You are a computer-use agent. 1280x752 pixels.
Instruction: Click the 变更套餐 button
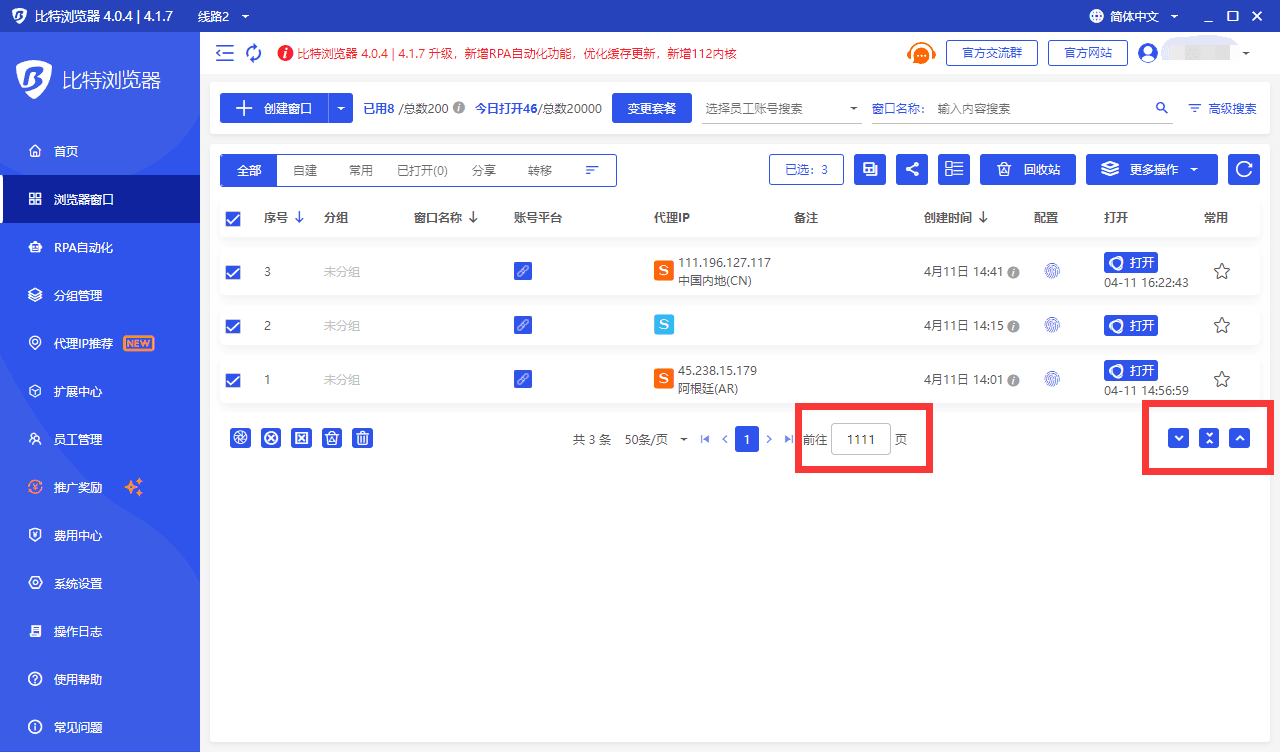[x=652, y=108]
